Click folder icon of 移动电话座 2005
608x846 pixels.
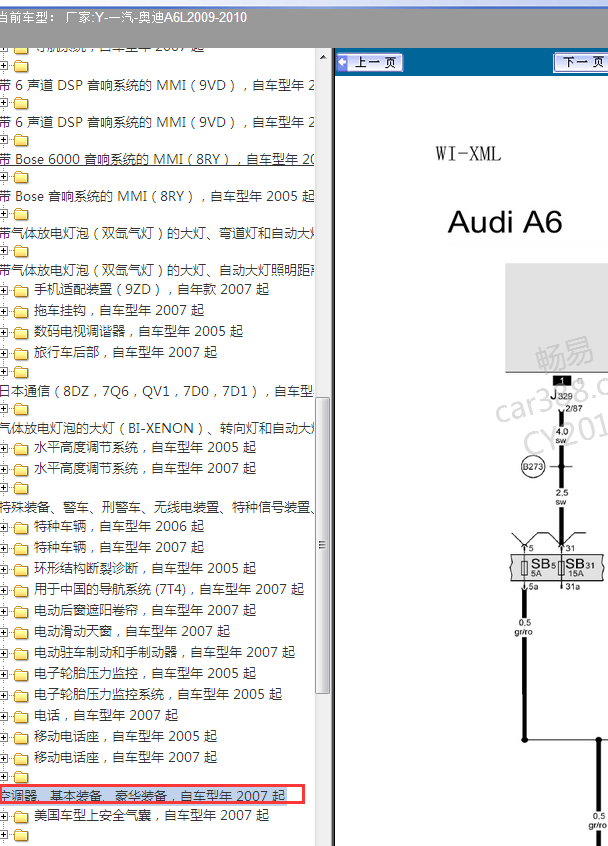click(x=21, y=738)
